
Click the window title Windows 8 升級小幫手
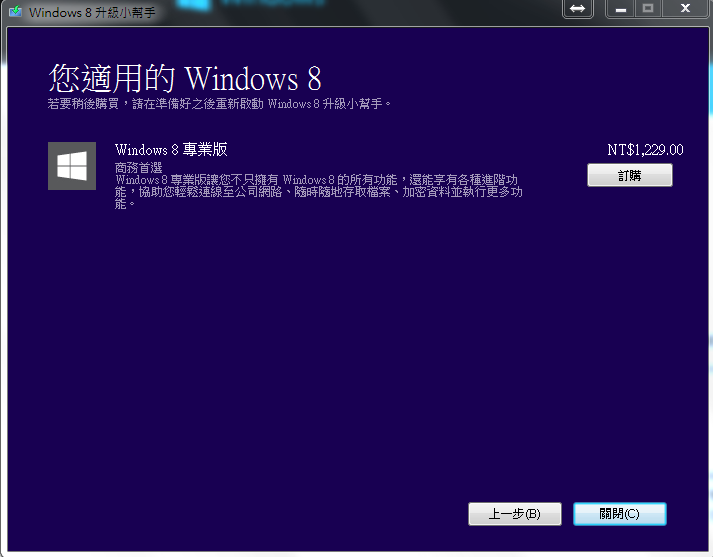tap(92, 12)
